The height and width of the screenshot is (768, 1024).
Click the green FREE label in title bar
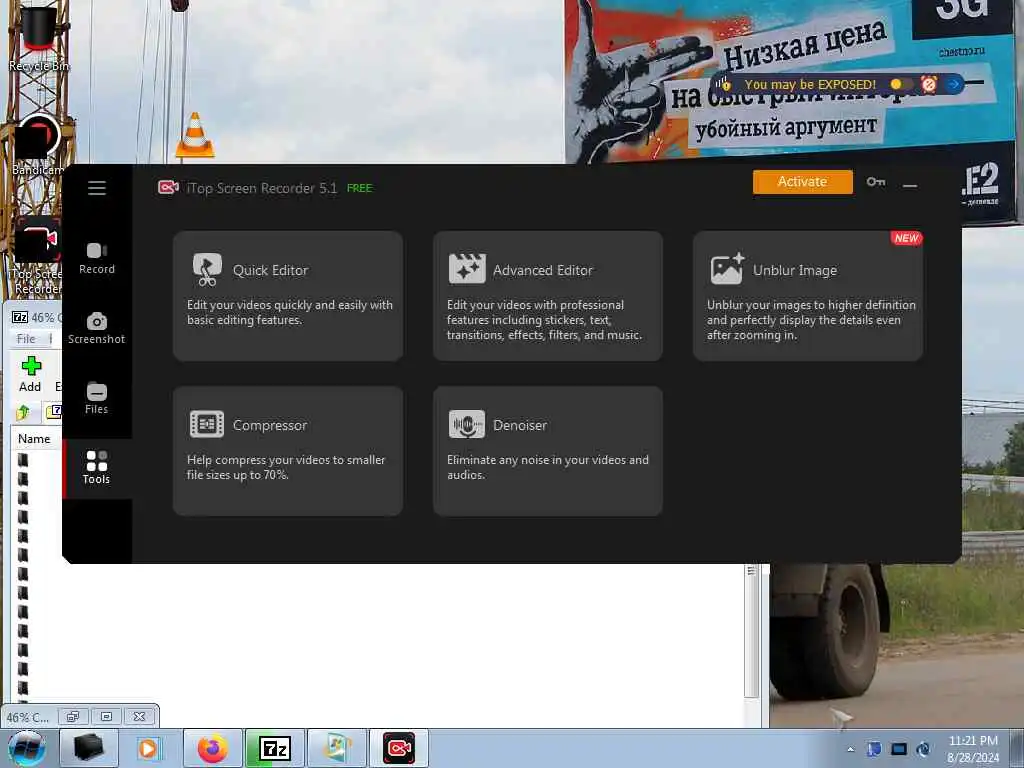(x=360, y=188)
